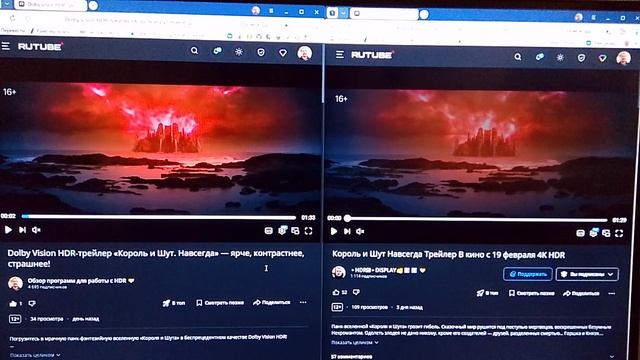Dislike the 4K HDR trailer in right window
The height and width of the screenshot is (360, 640).
coord(356,292)
